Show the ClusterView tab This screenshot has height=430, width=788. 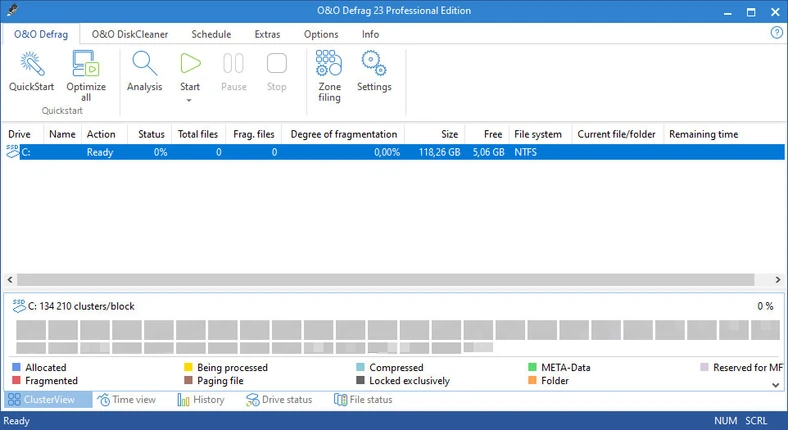coord(48,399)
